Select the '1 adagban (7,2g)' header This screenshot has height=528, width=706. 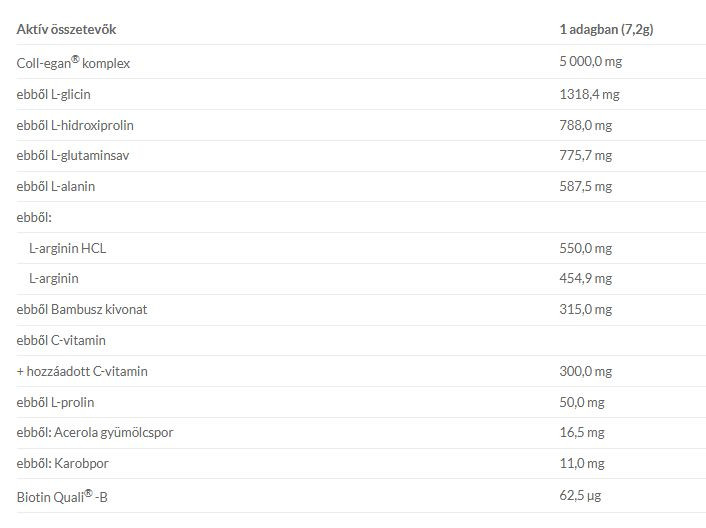point(606,30)
